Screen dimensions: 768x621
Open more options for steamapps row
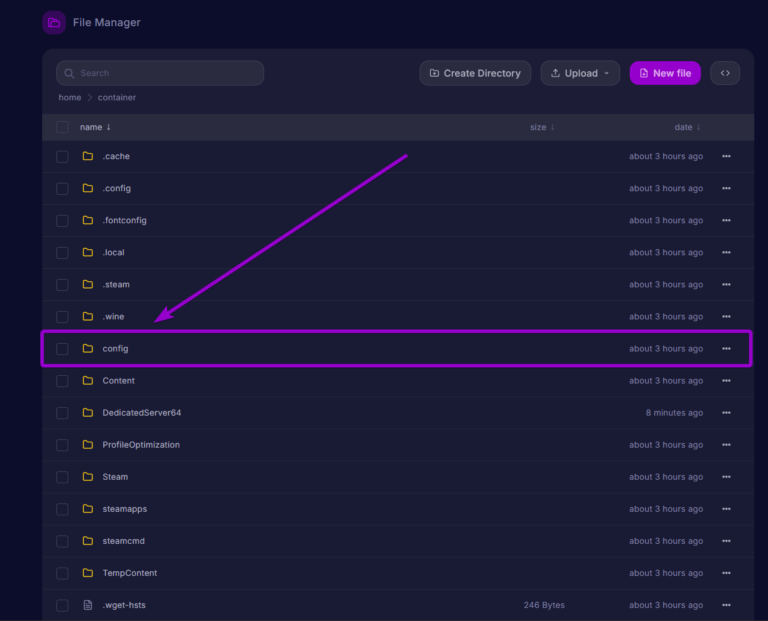[x=726, y=509]
